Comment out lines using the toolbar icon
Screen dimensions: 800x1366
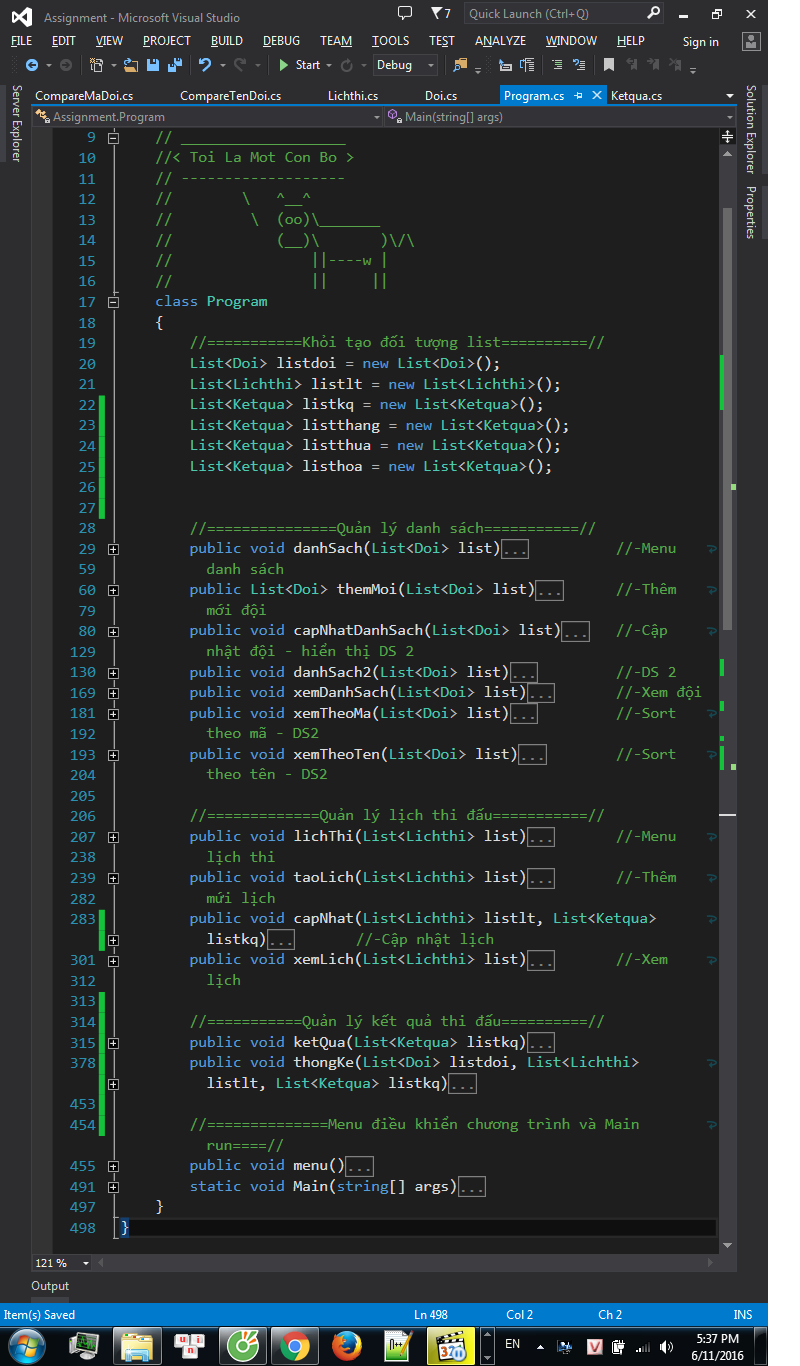557,64
